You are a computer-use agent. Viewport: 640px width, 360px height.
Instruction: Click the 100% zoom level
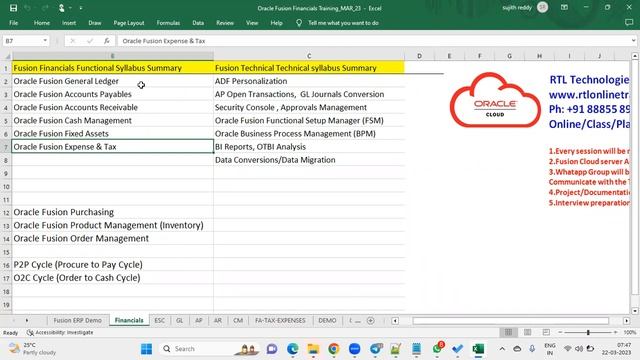[x=630, y=332]
